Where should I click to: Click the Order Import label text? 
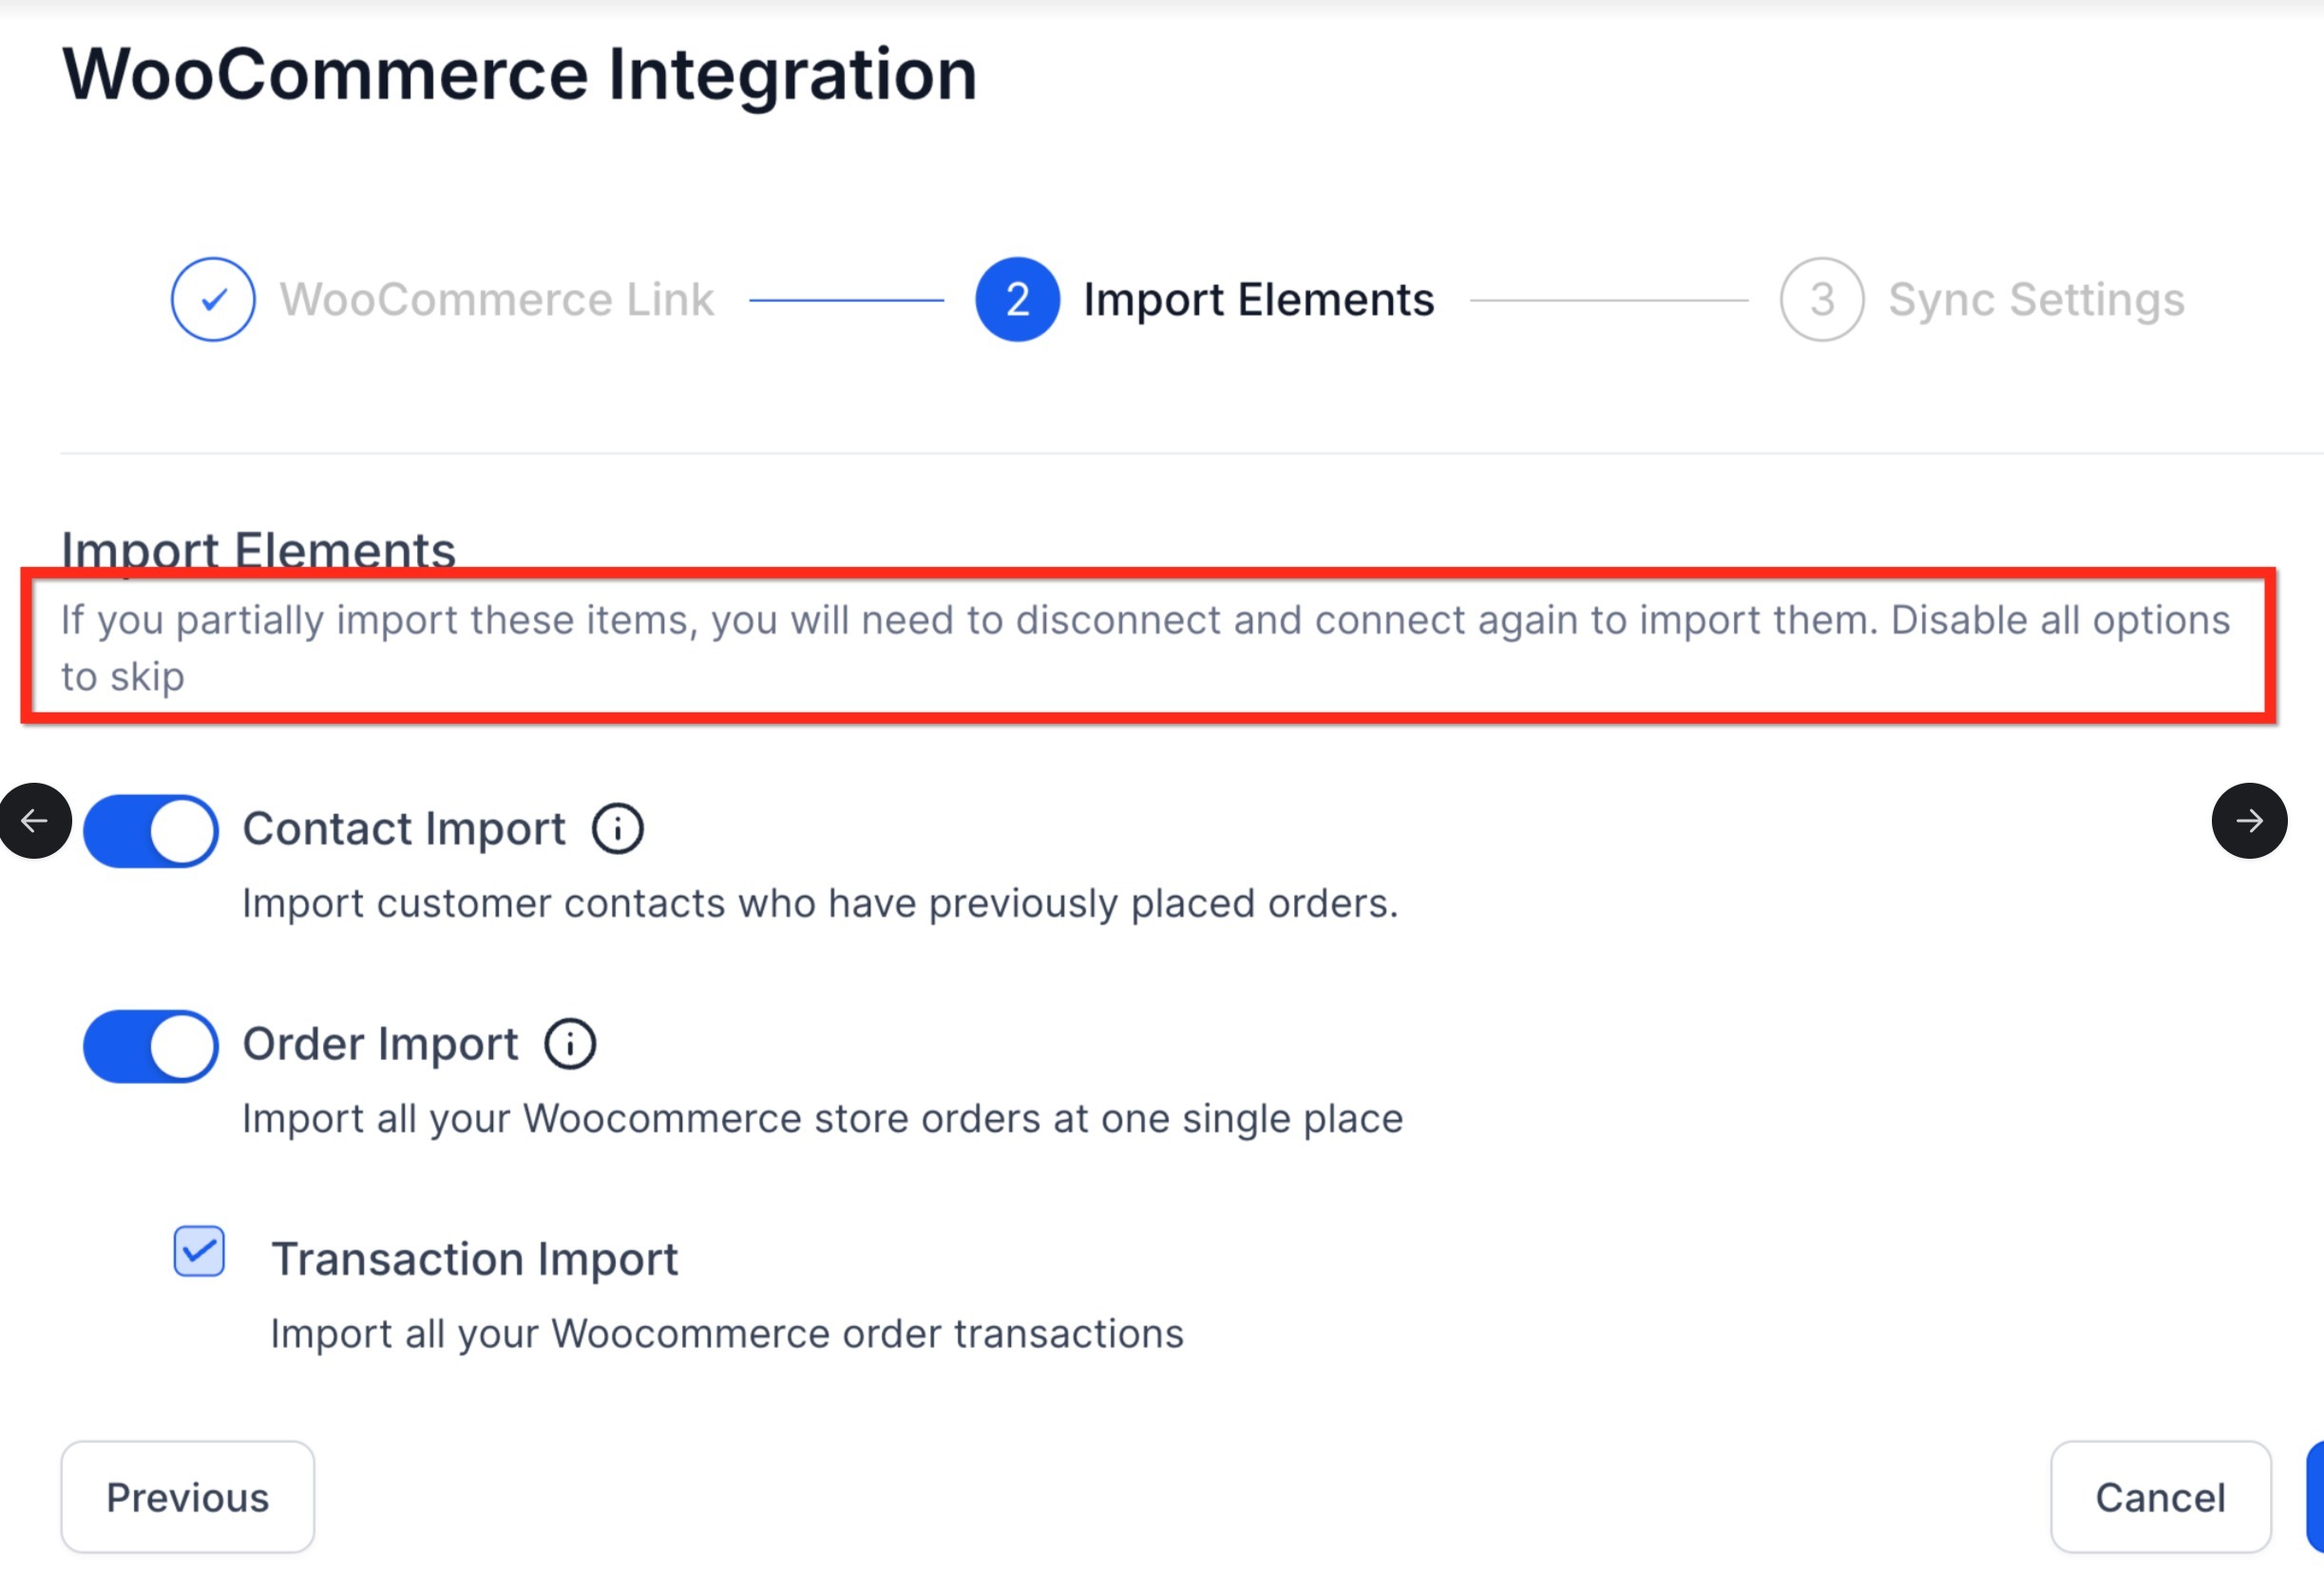380,1044
